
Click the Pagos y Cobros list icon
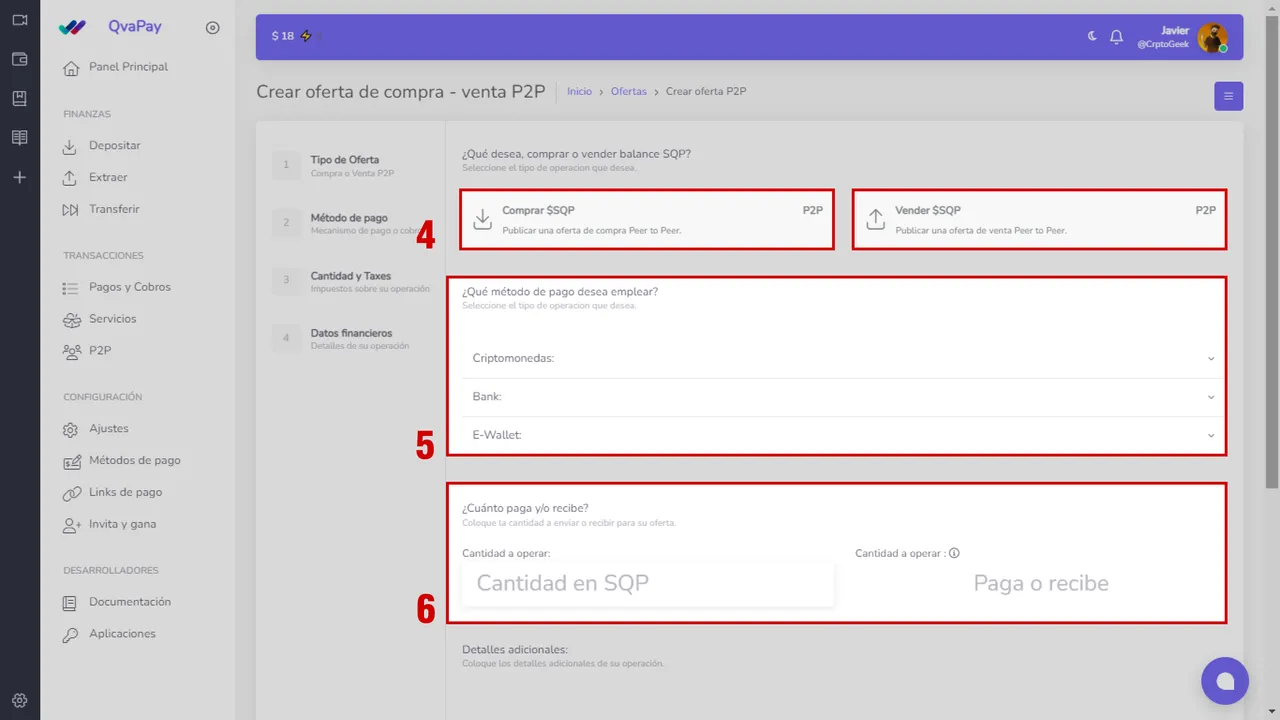(x=70, y=288)
